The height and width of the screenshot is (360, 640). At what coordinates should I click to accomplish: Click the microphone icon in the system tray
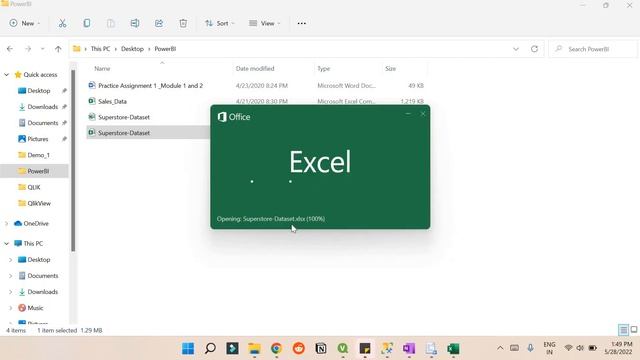530,348
